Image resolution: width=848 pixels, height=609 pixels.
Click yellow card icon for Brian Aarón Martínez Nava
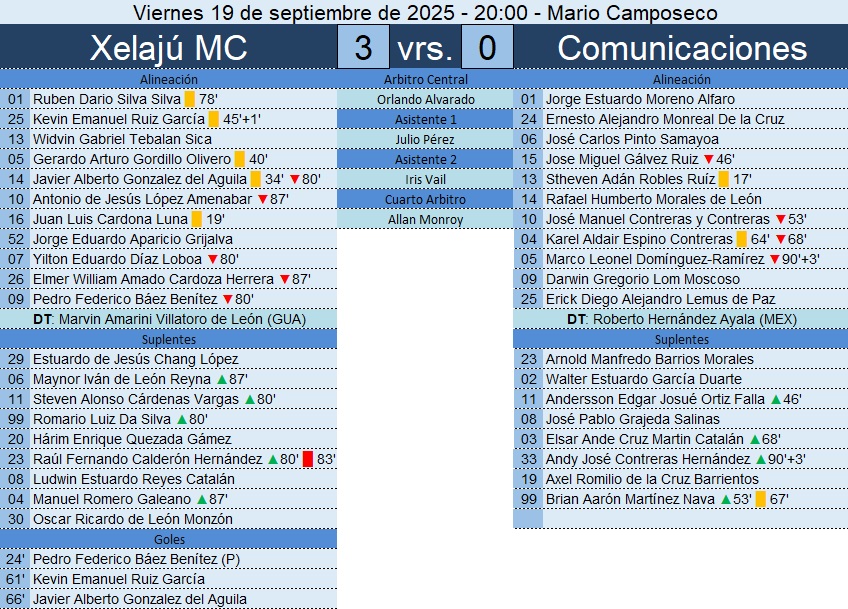tap(760, 499)
